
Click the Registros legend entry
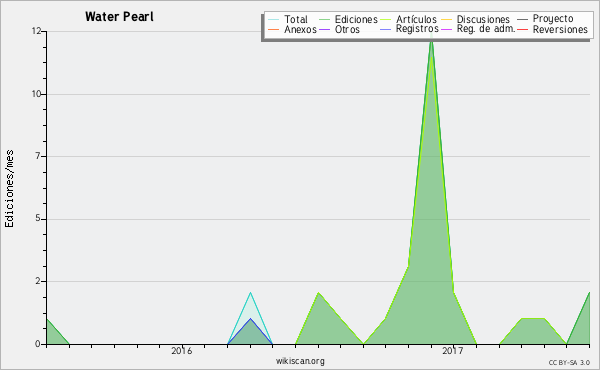coord(409,29)
